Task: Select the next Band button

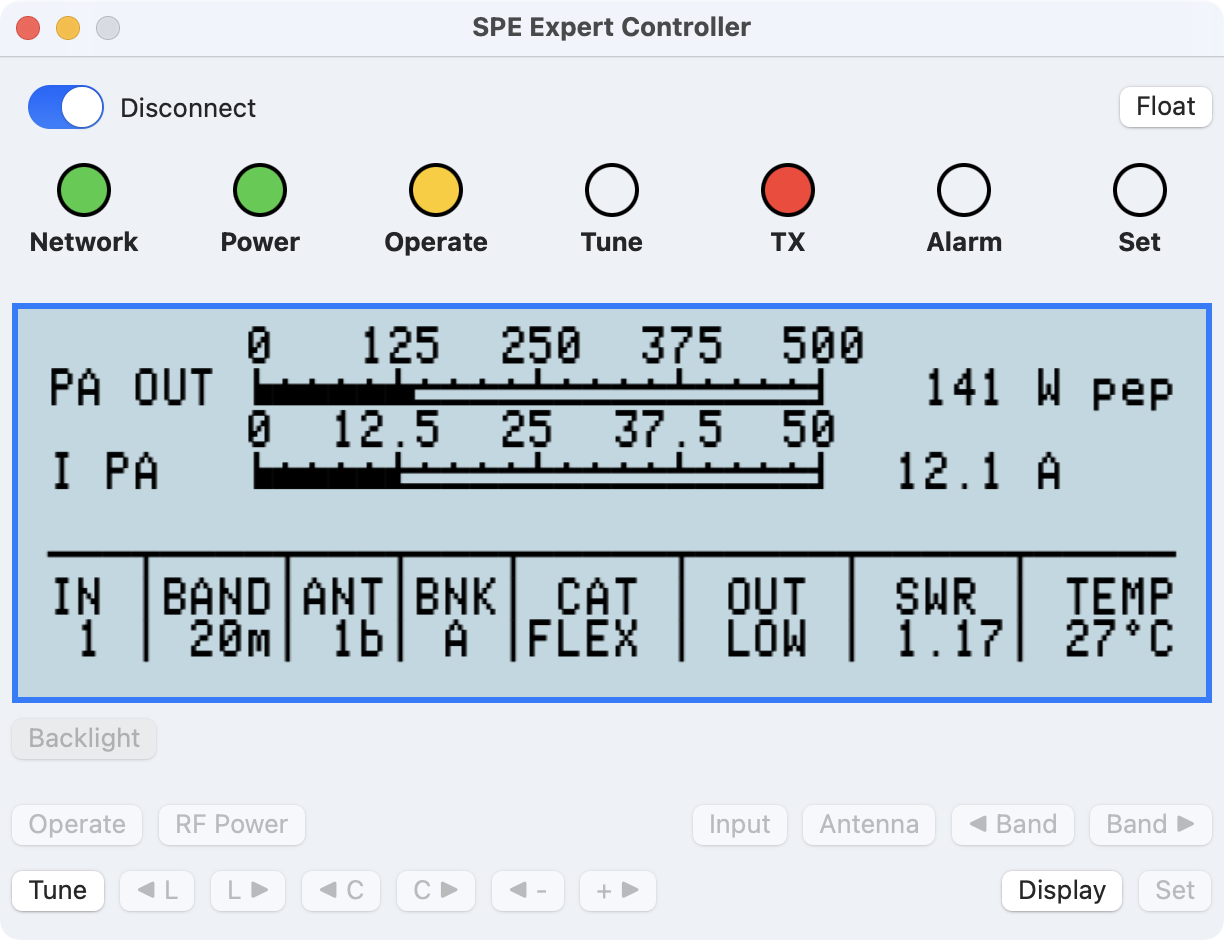Action: coord(1151,825)
